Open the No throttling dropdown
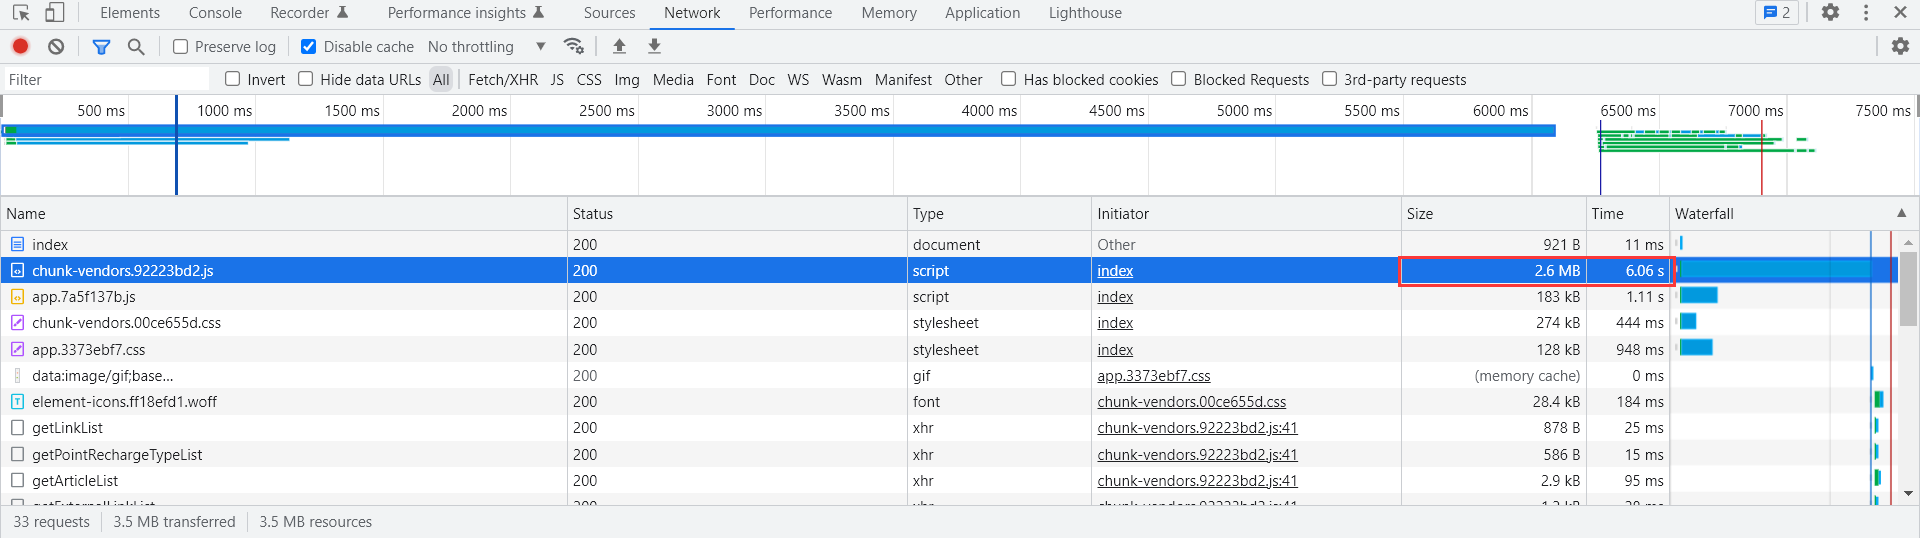This screenshot has width=1920, height=538. tap(487, 46)
